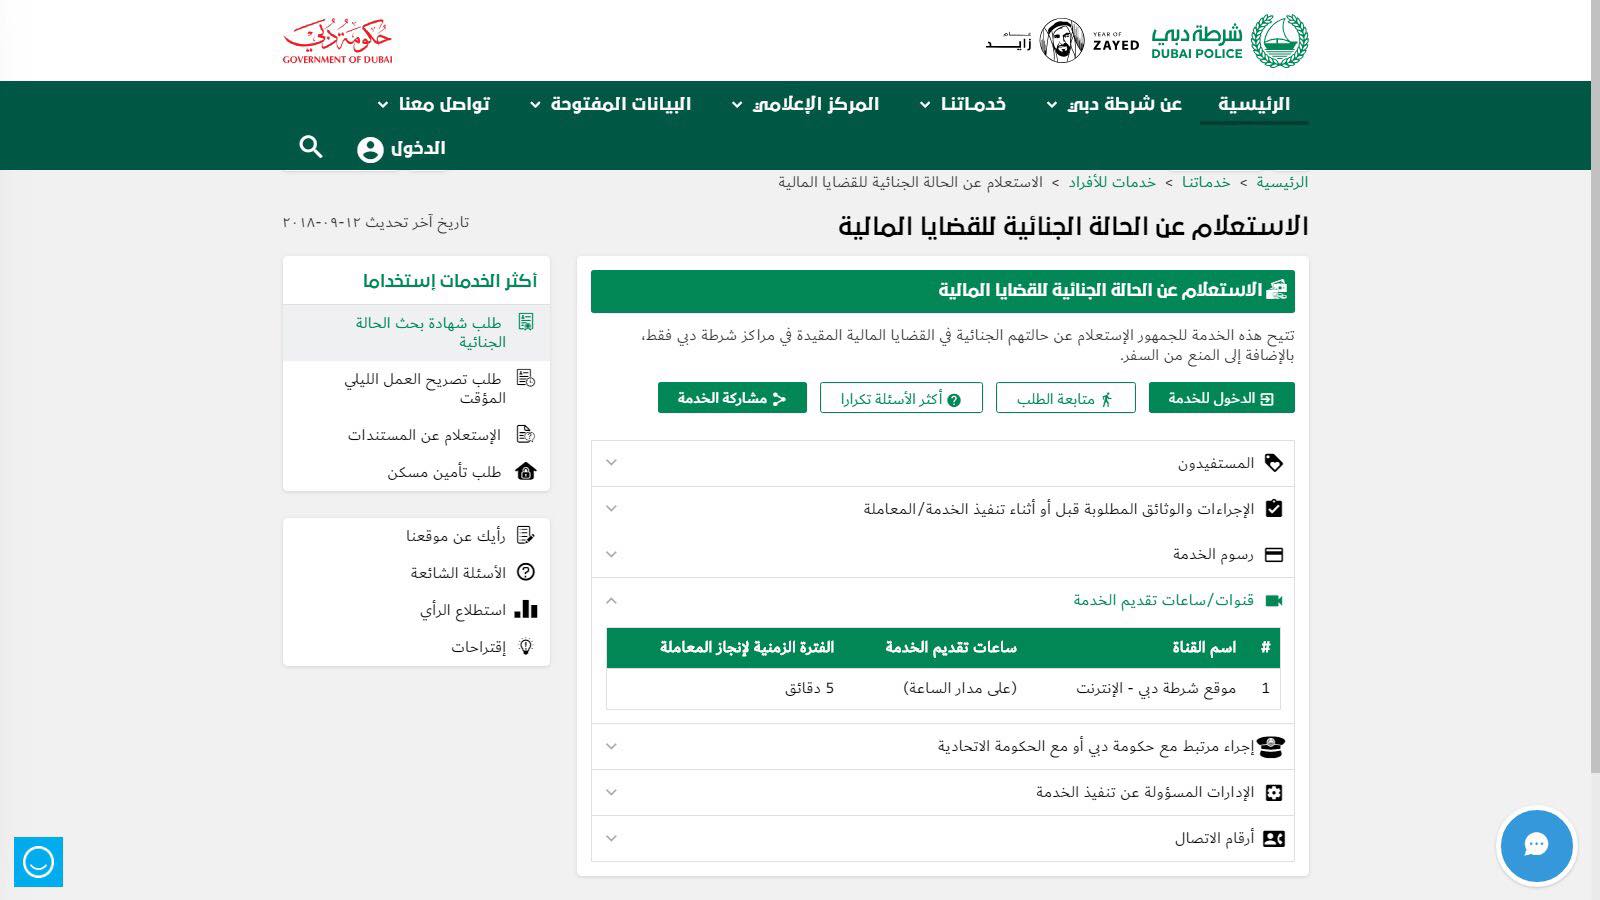This screenshot has width=1600, height=900.
Task: Open the live chat bubble icon
Action: click(x=1537, y=845)
